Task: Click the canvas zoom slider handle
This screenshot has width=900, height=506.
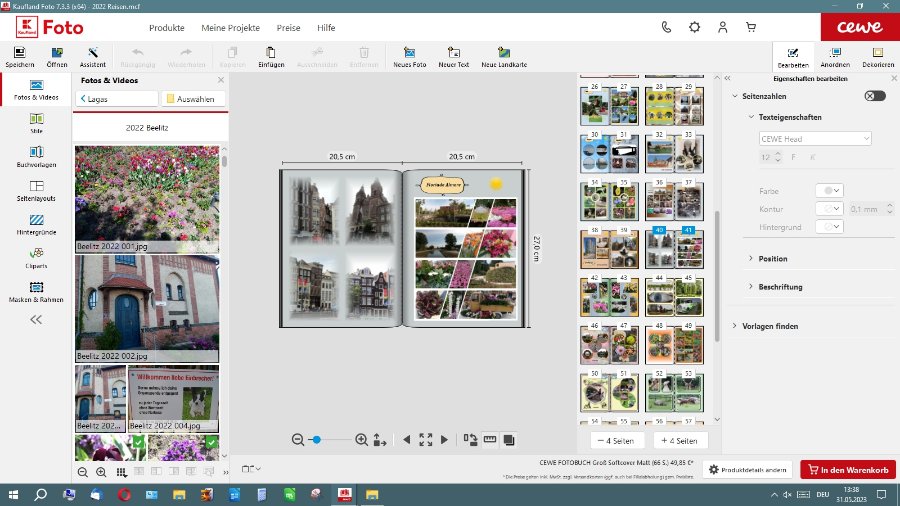Action: [x=317, y=439]
